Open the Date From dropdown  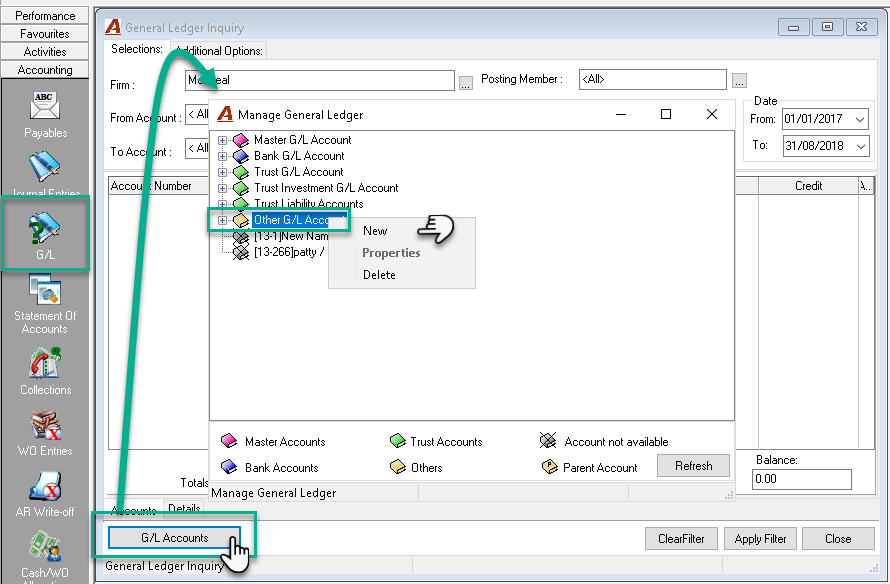click(860, 119)
